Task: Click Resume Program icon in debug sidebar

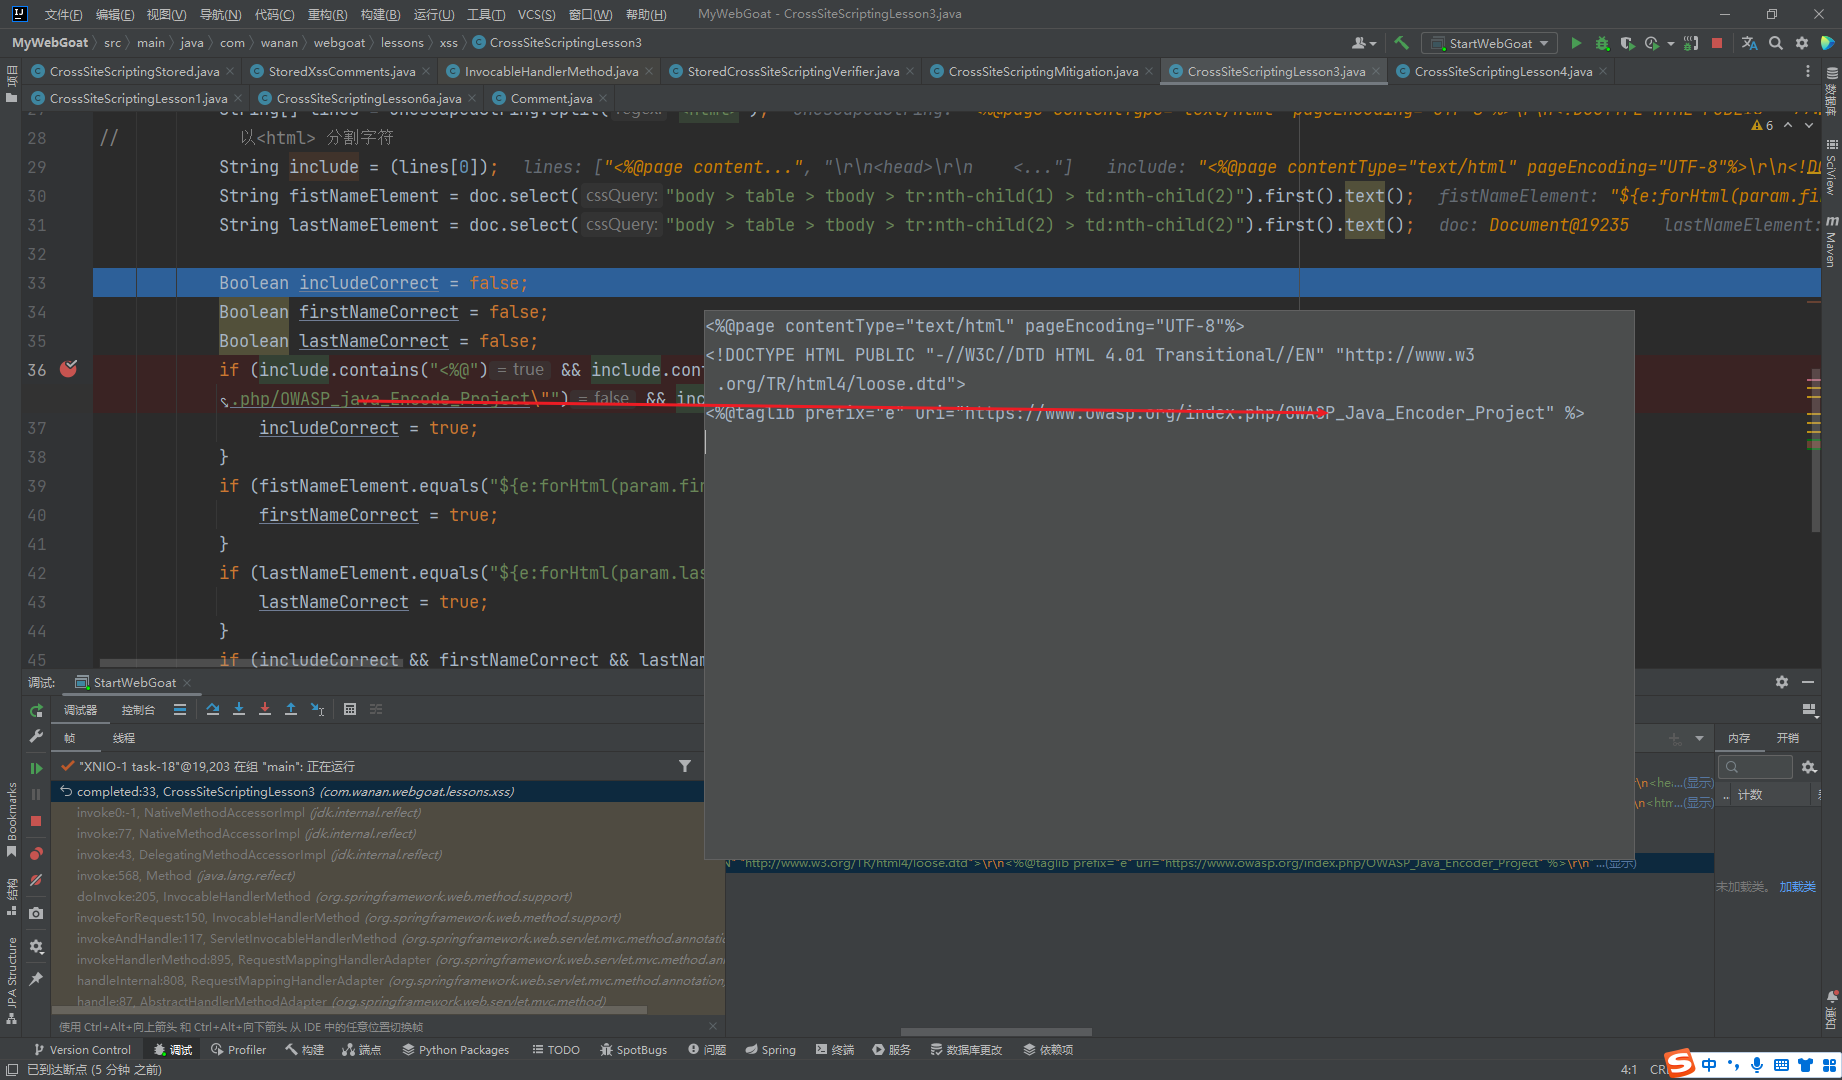Action: click(36, 768)
